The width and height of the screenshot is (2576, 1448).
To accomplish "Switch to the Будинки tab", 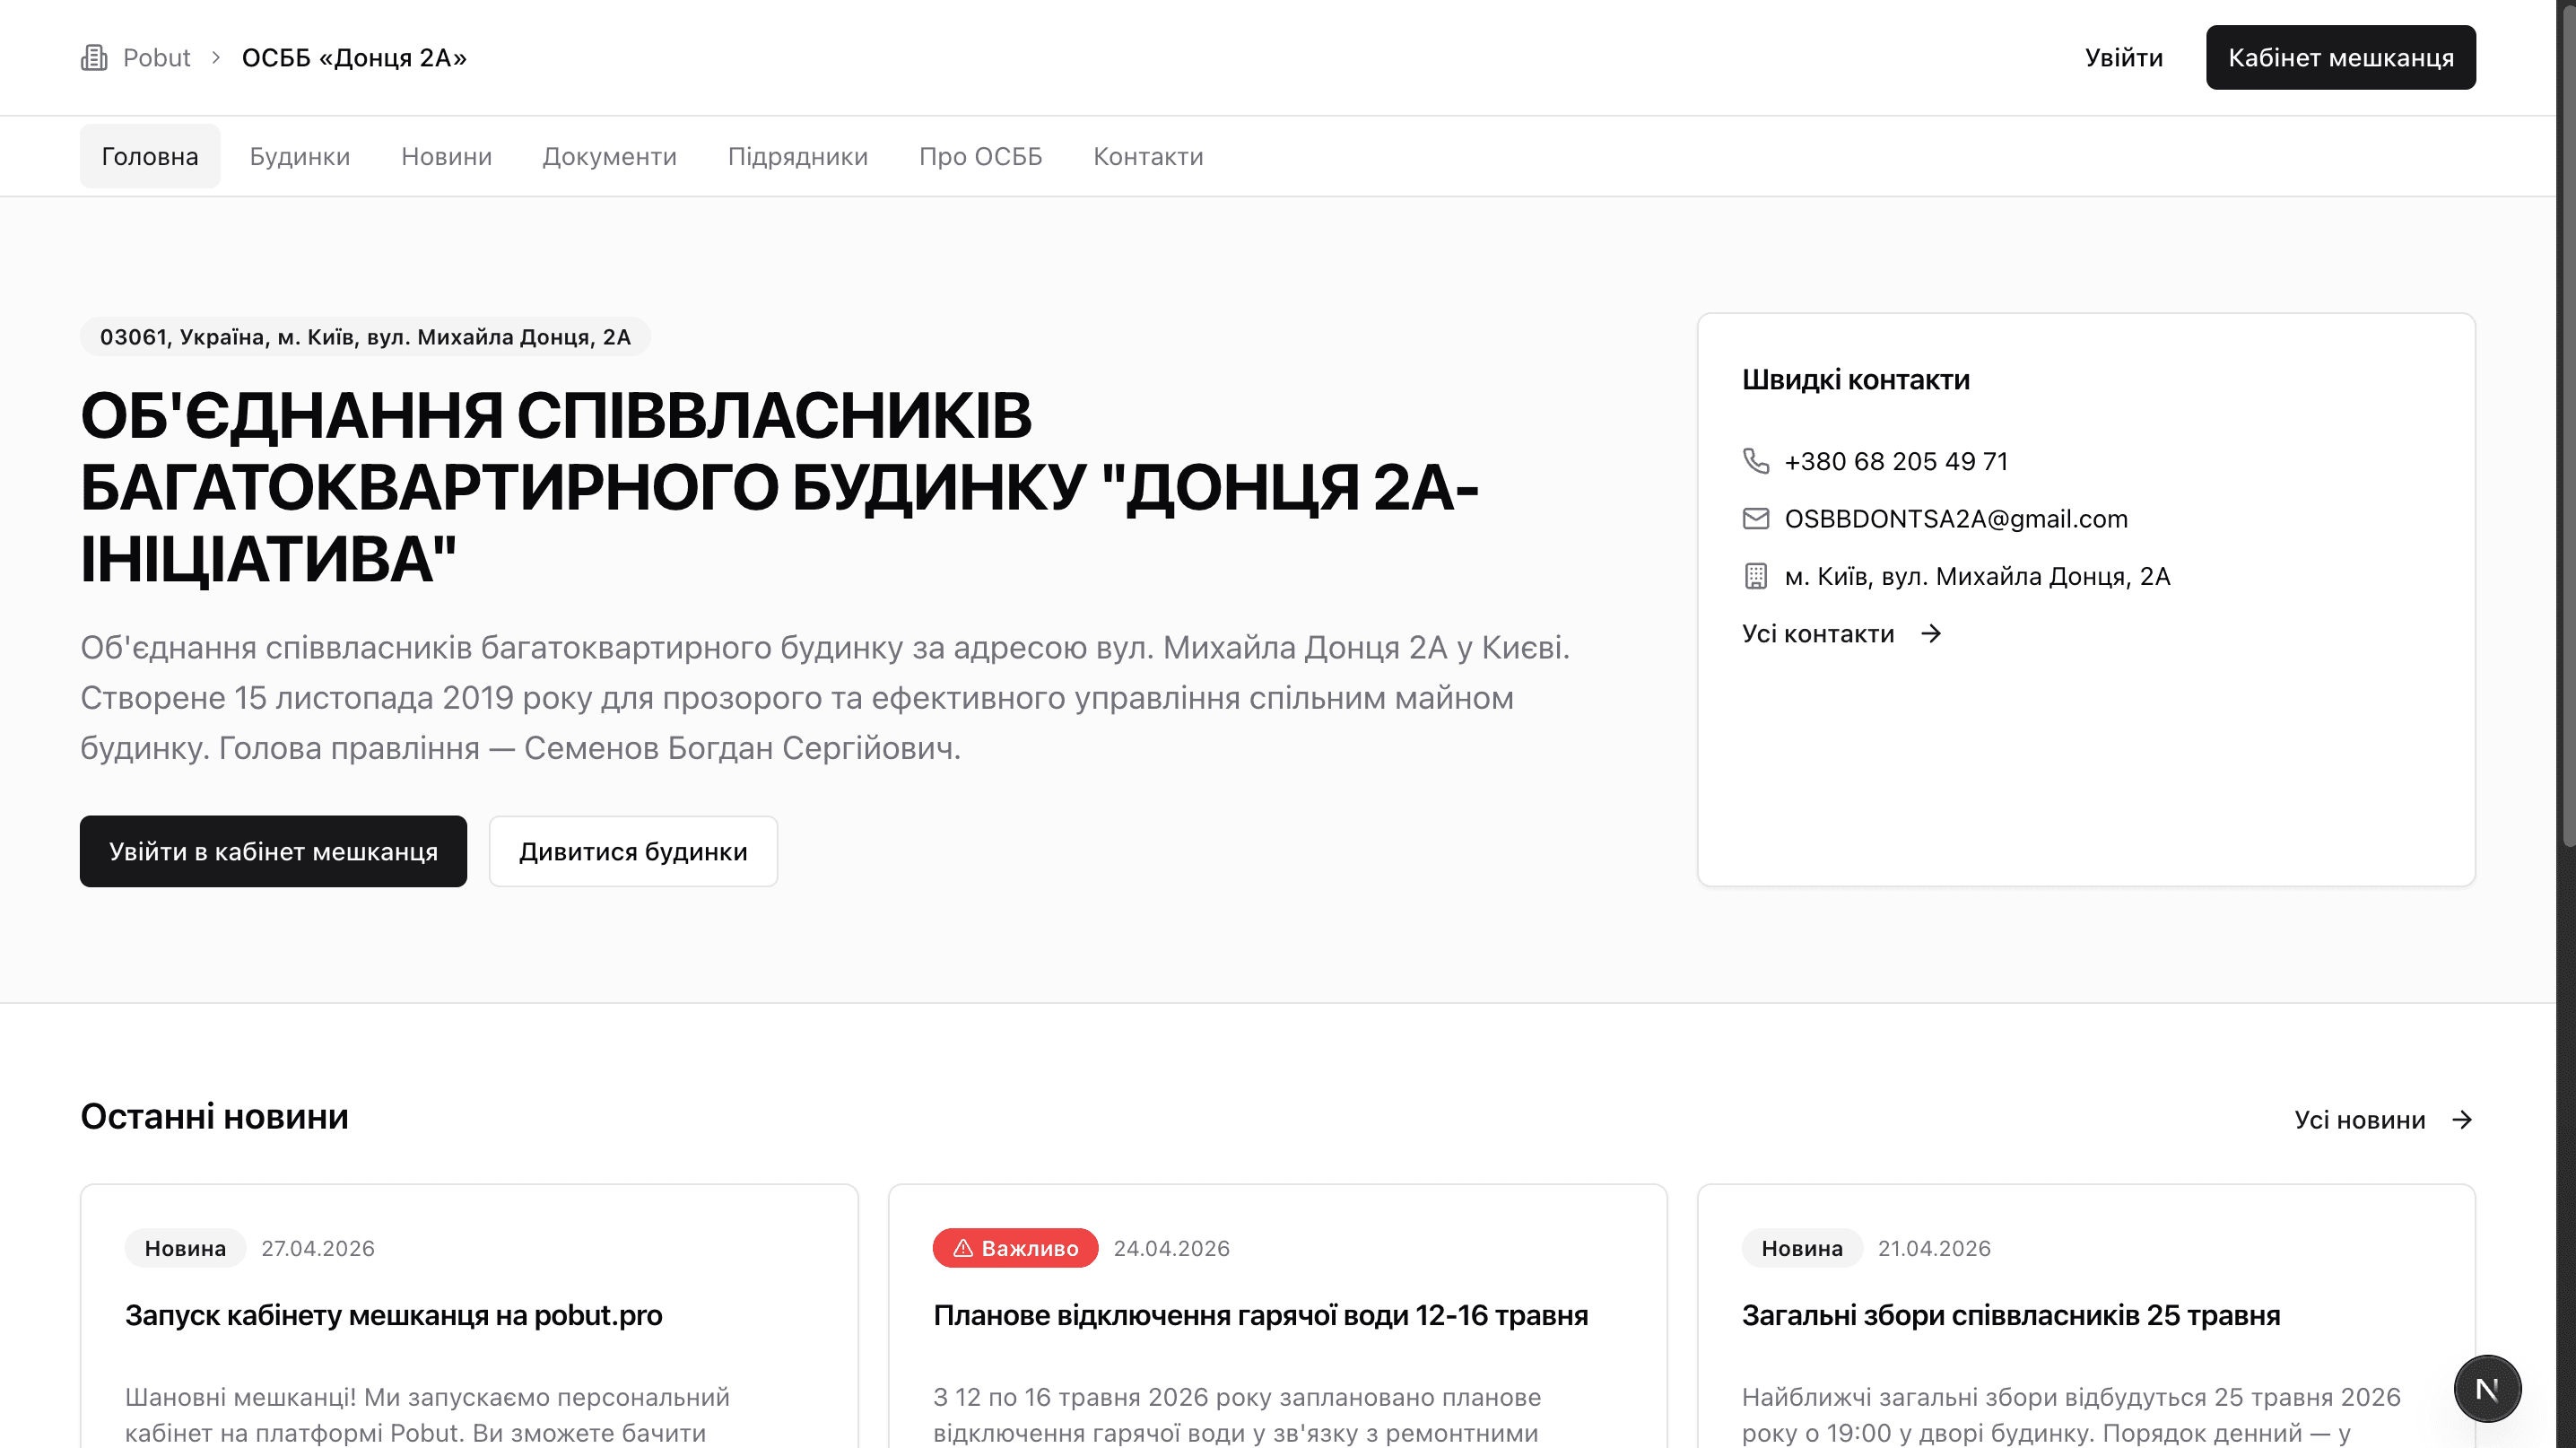I will (x=300, y=157).
